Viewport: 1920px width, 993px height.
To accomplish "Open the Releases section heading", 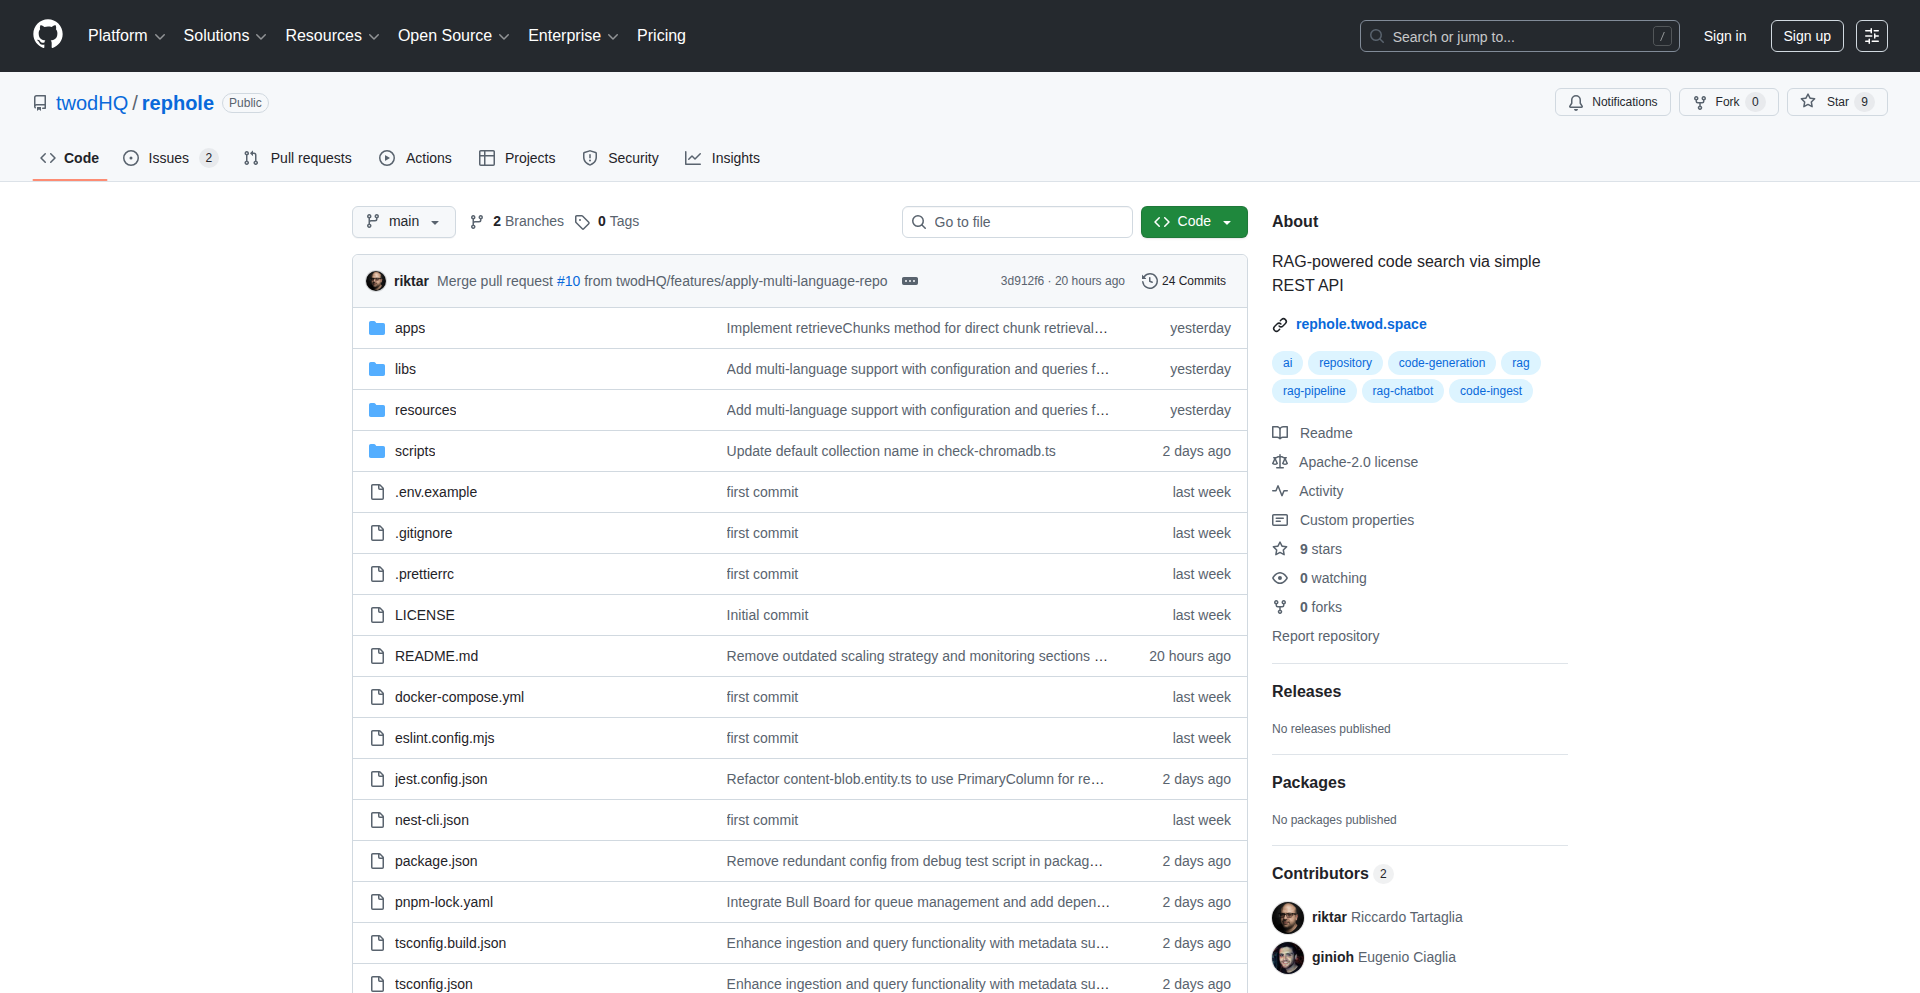I will click(x=1306, y=691).
